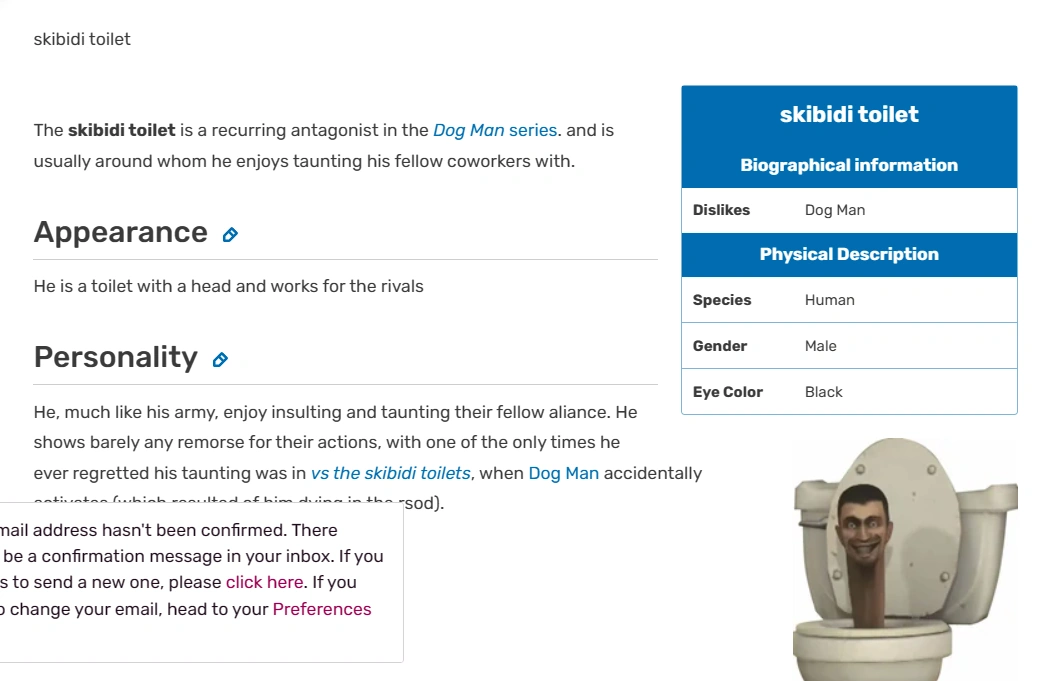Select the Dog Man value in Dislikes row
The width and height of the screenshot is (1058, 681).
coord(834,210)
